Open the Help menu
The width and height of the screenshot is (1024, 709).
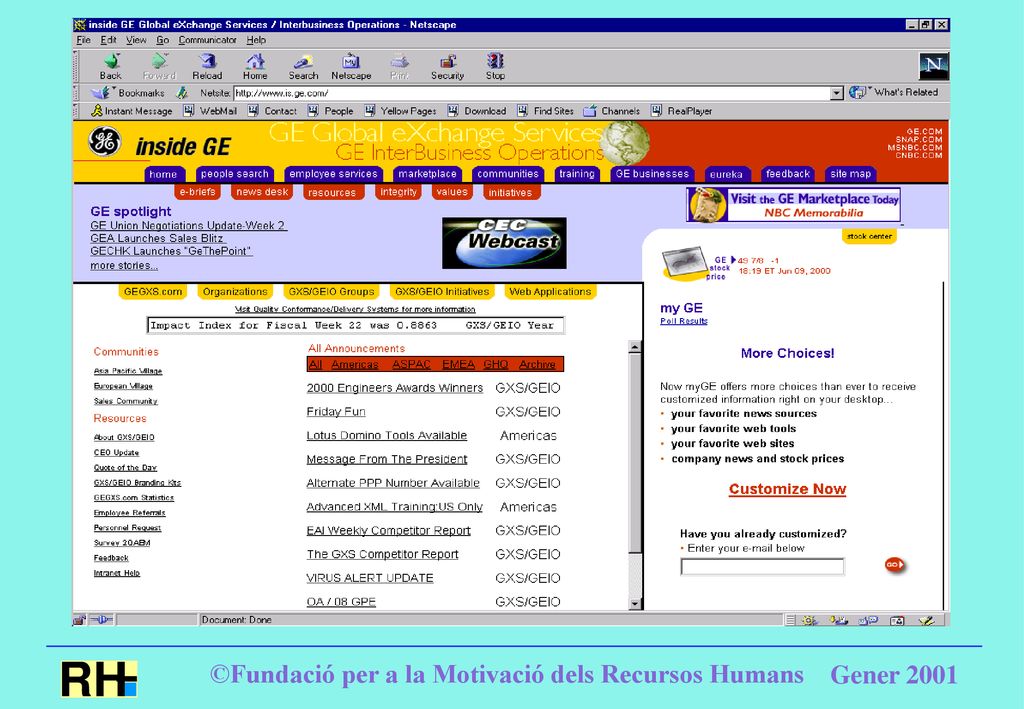pos(256,40)
